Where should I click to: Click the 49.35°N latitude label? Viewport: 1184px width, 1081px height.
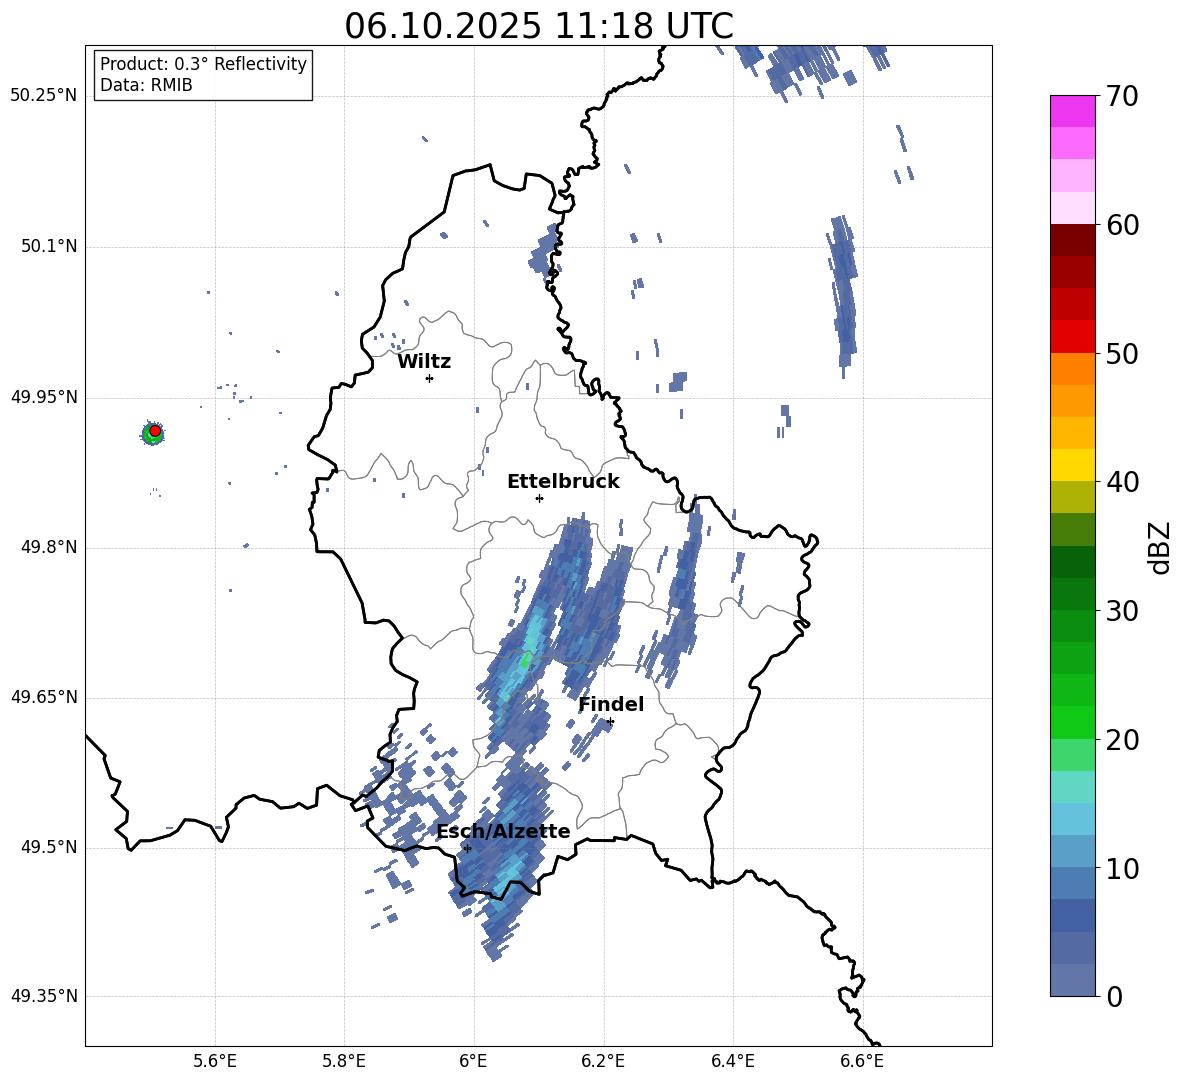[44, 996]
